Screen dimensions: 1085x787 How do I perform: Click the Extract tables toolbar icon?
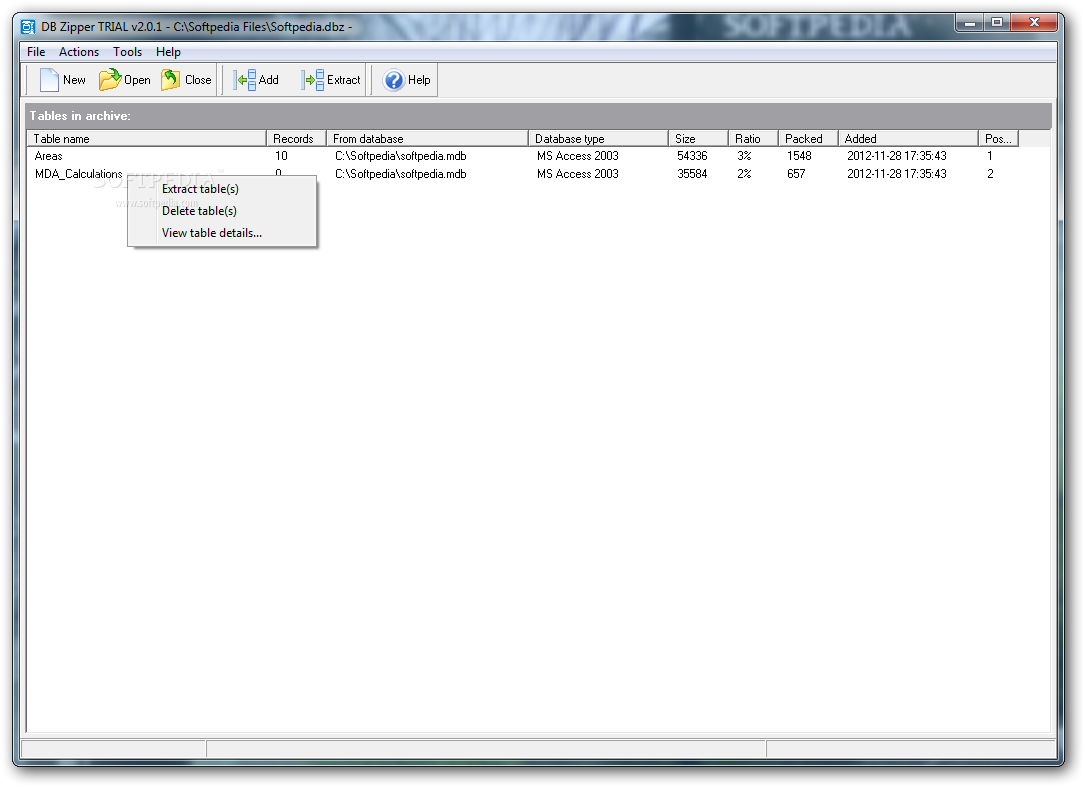[313, 80]
